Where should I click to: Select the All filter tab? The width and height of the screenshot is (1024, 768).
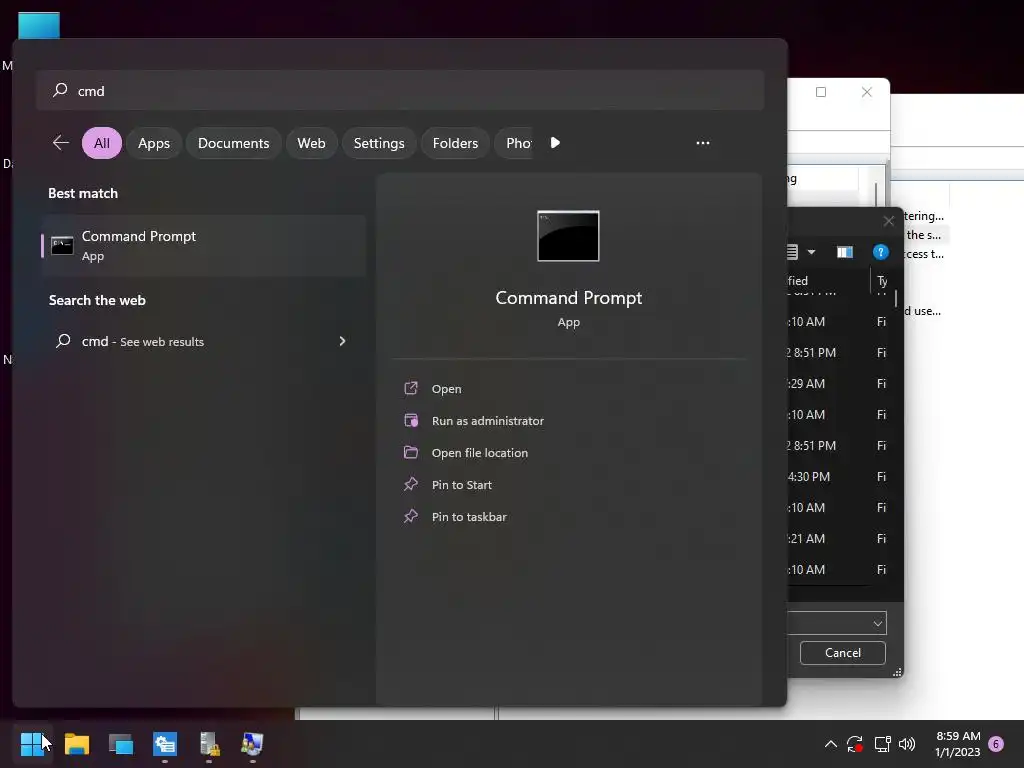[x=102, y=143]
